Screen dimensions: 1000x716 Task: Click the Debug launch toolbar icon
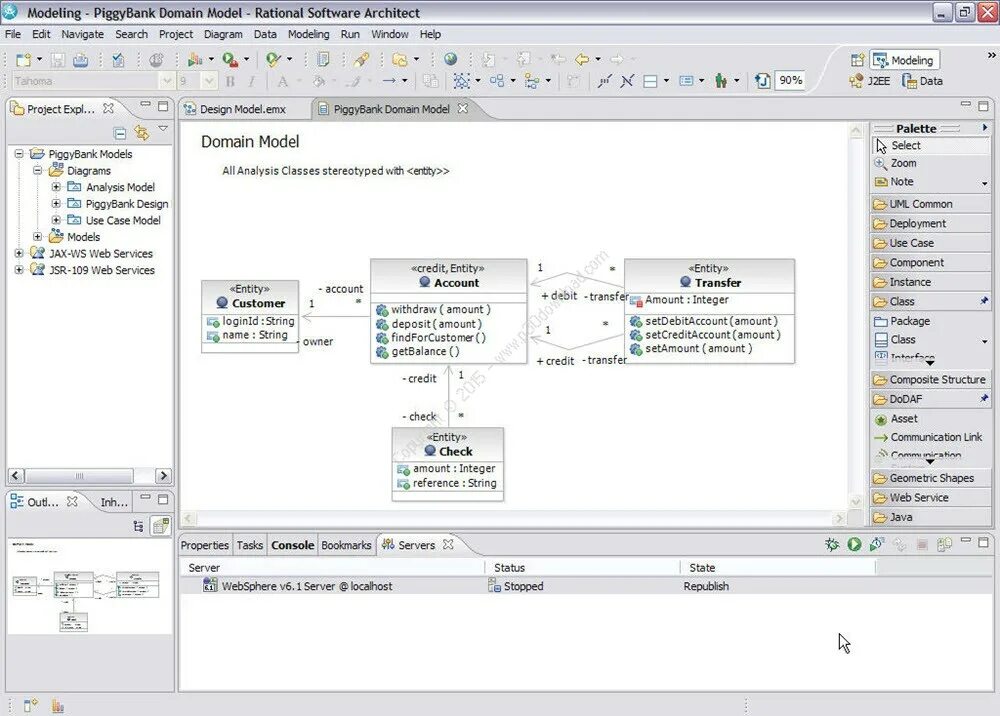click(195, 60)
